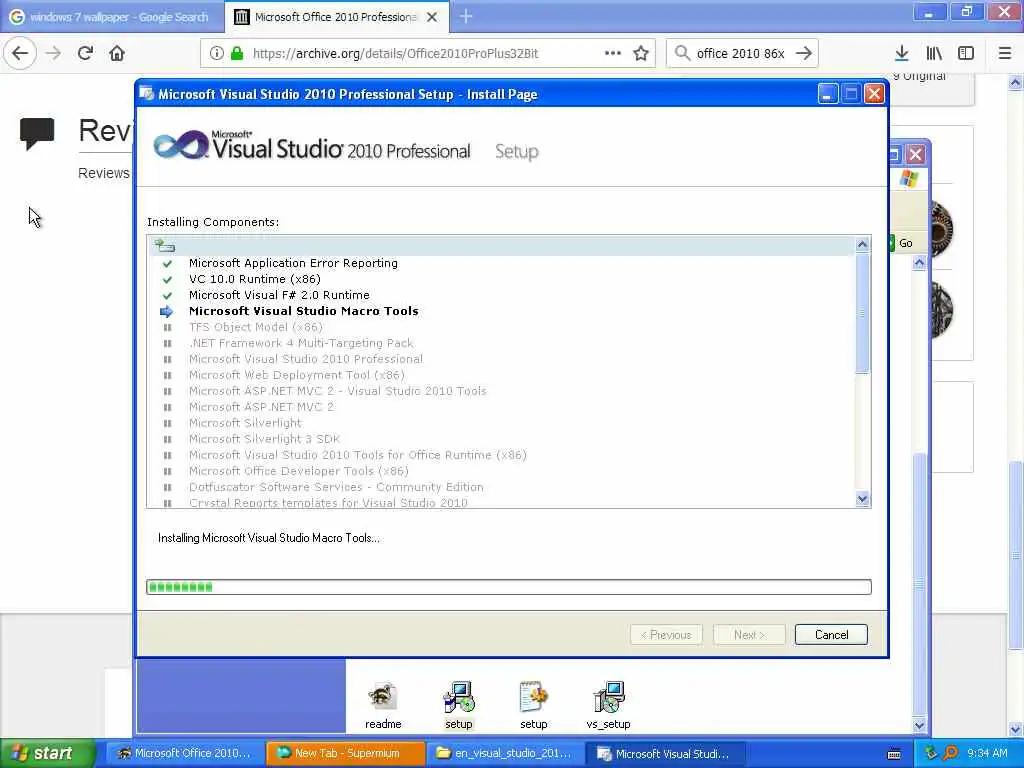The image size is (1024, 768).
Task: Select Microsoft Web Deployment Tool (x86) row
Action: [x=296, y=375]
